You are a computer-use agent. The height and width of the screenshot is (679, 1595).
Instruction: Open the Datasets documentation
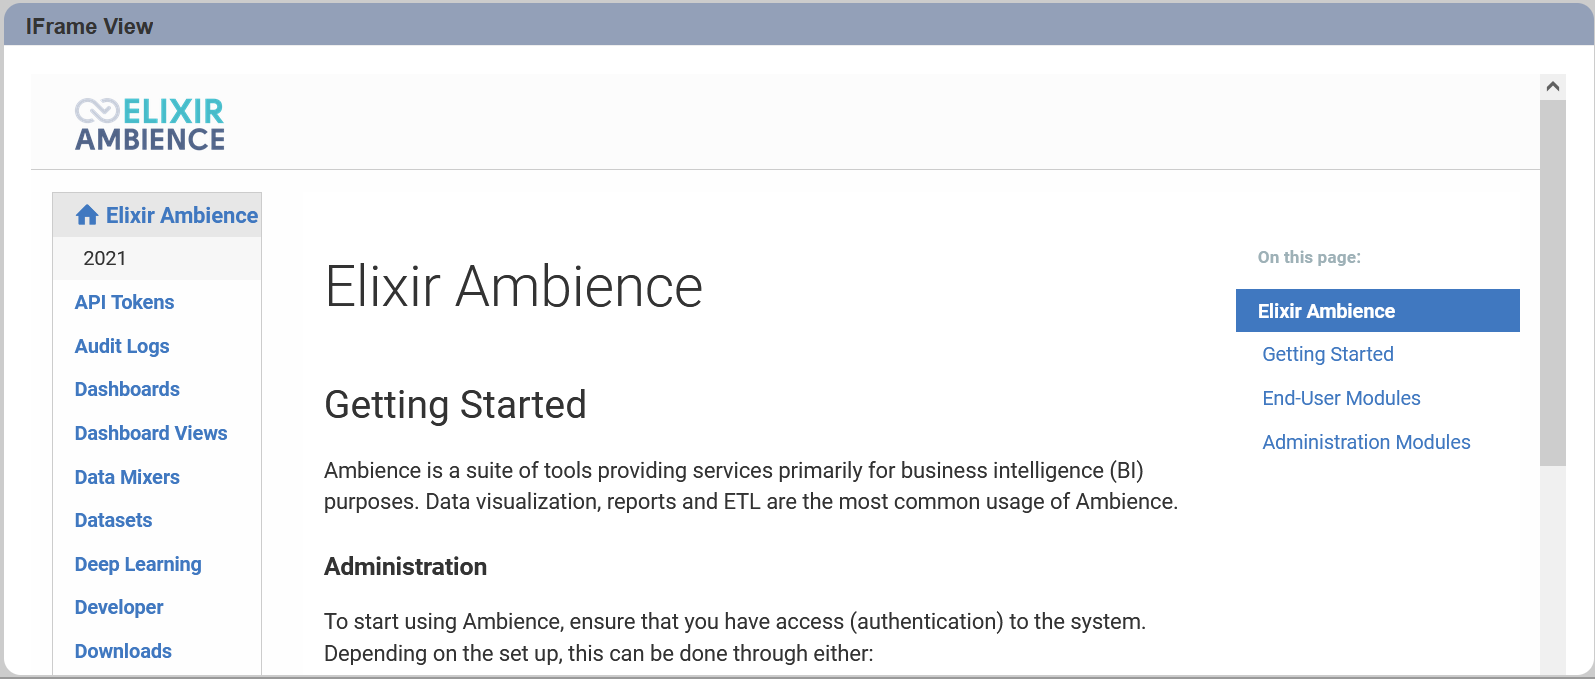tap(113, 520)
